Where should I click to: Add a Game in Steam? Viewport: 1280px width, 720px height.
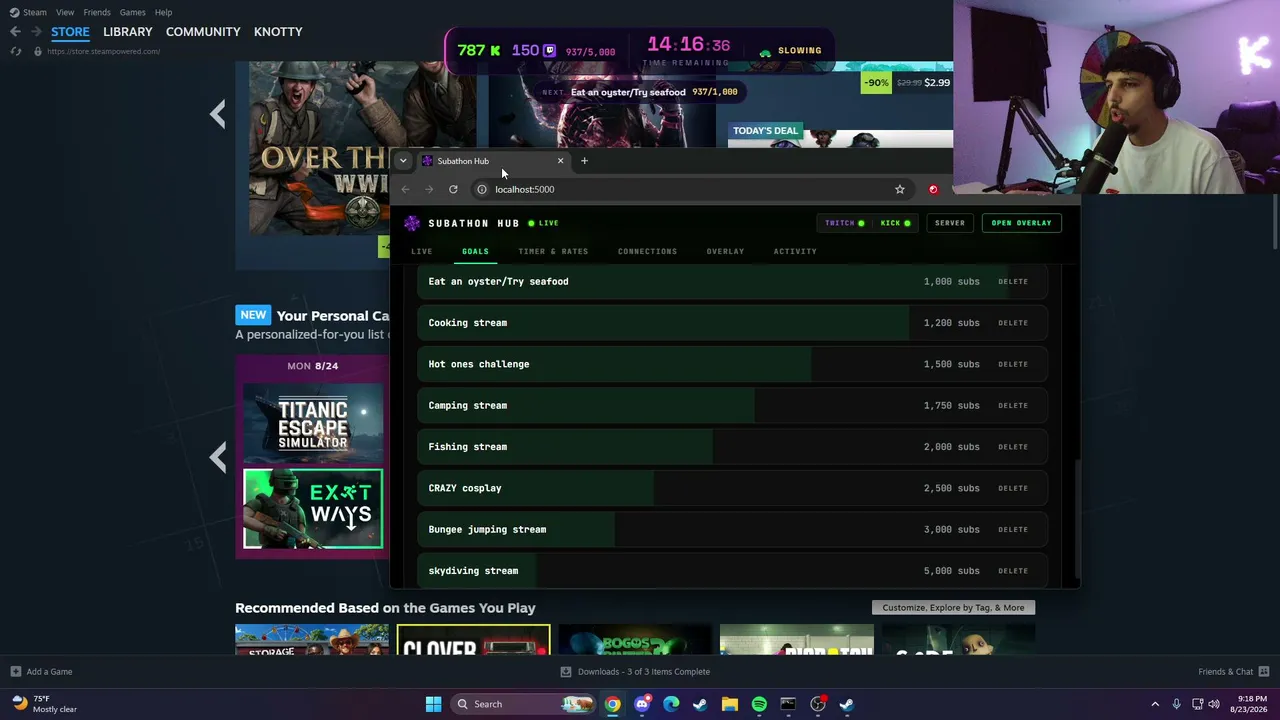[x=41, y=672]
